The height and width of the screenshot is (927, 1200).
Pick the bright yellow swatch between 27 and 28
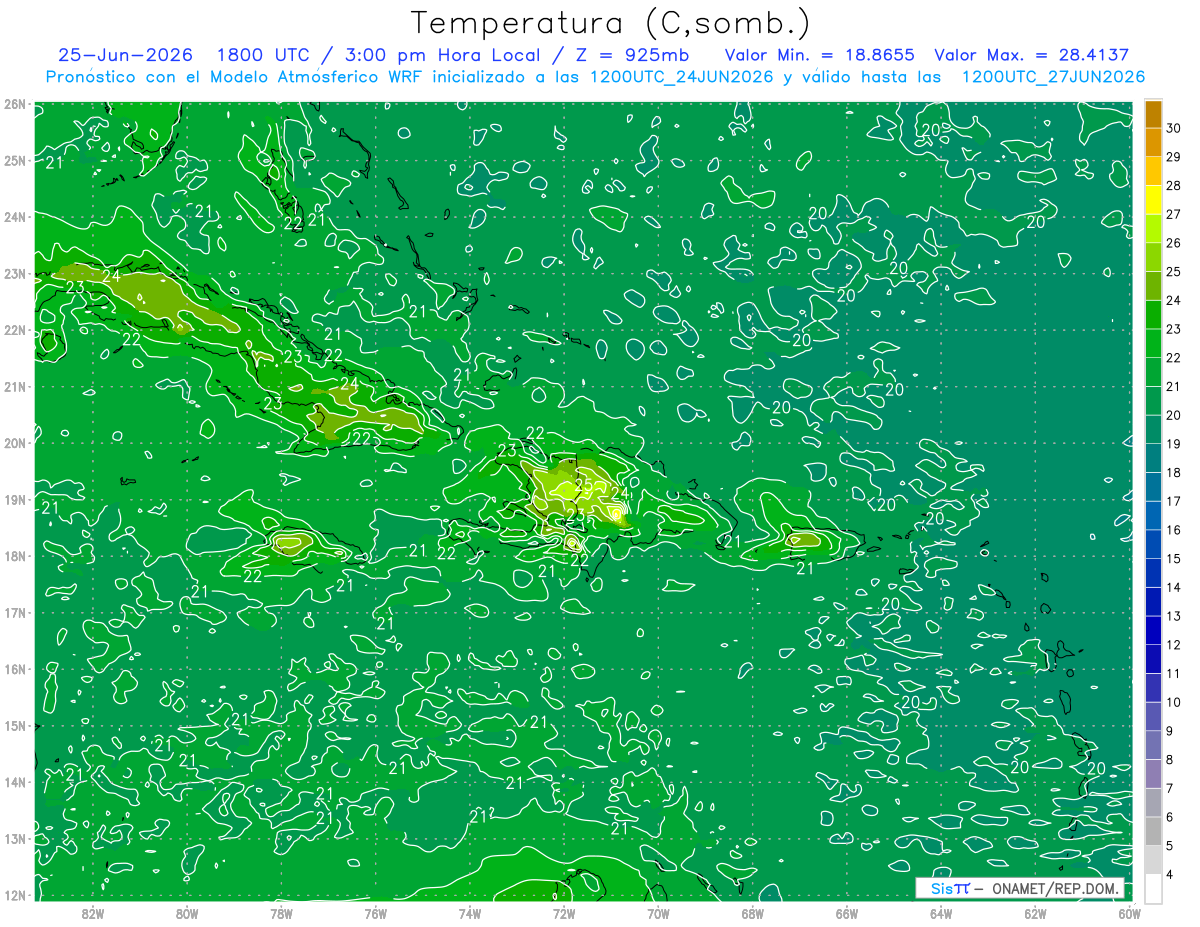[x=1153, y=200]
